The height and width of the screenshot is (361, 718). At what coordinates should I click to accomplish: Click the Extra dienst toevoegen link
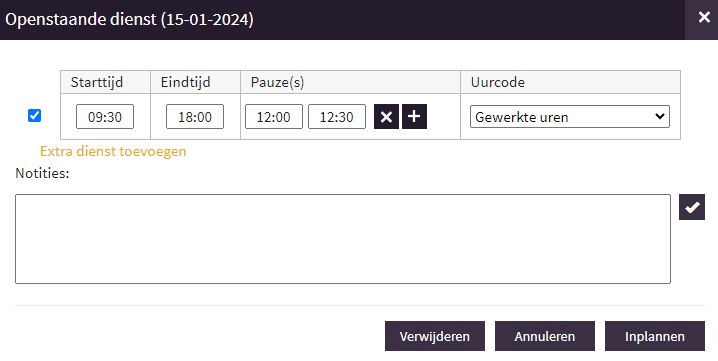coord(113,151)
